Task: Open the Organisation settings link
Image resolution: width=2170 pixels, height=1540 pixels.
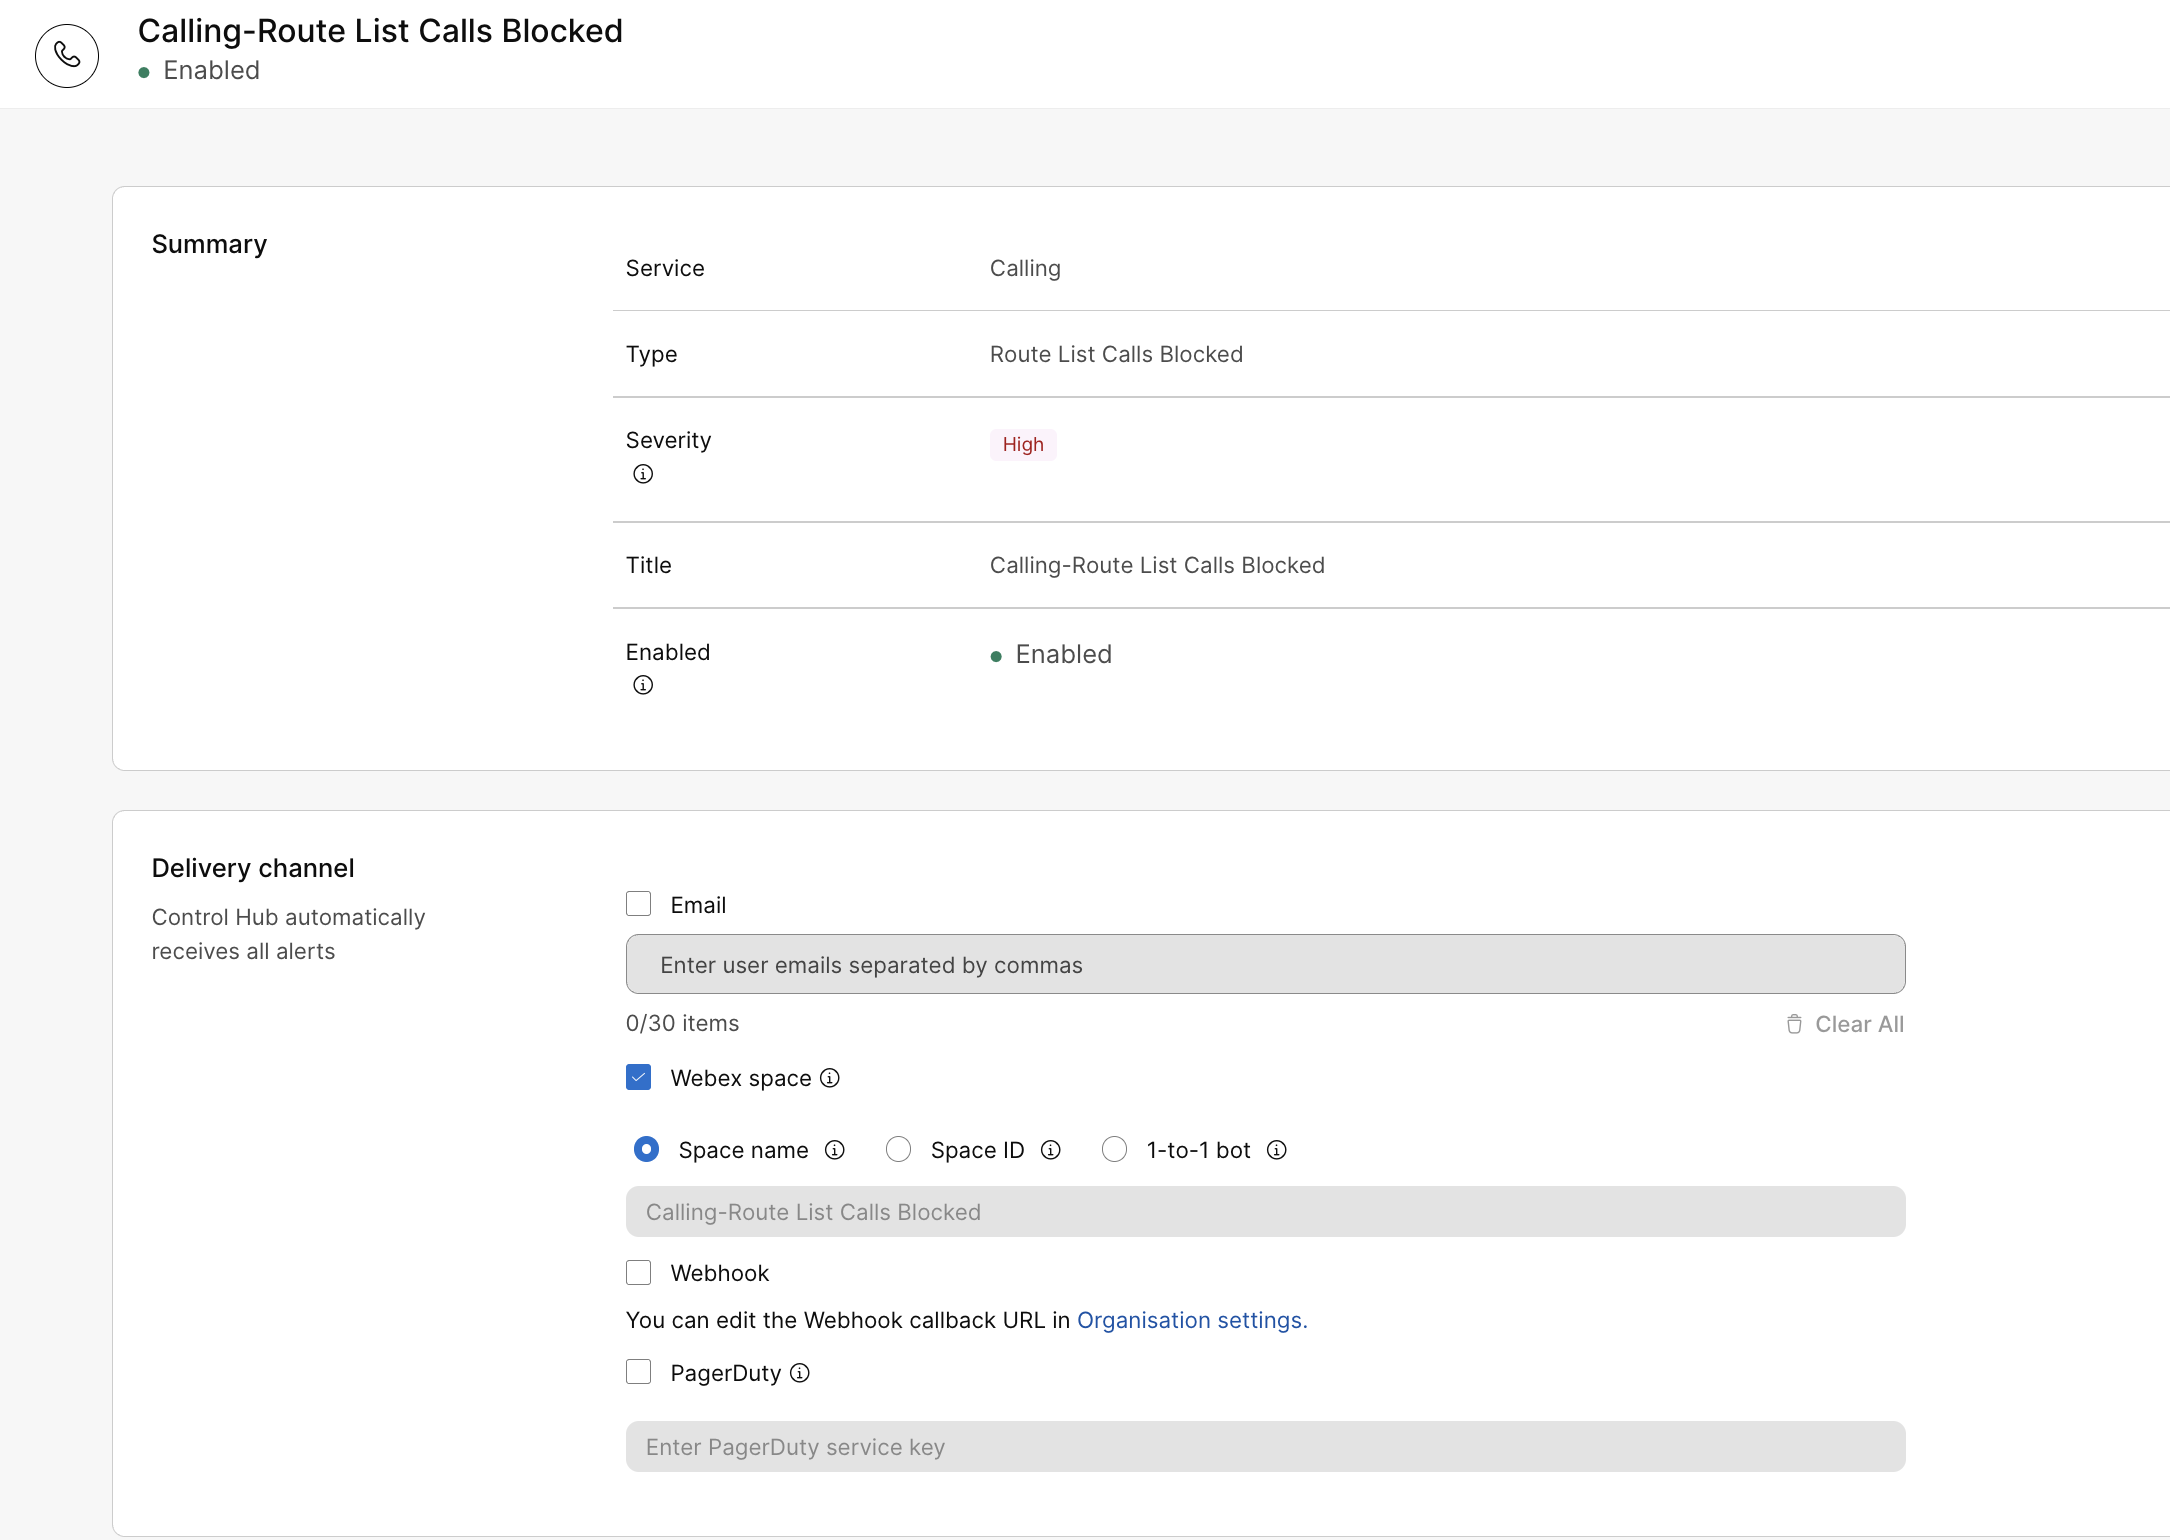Action: (x=1192, y=1320)
